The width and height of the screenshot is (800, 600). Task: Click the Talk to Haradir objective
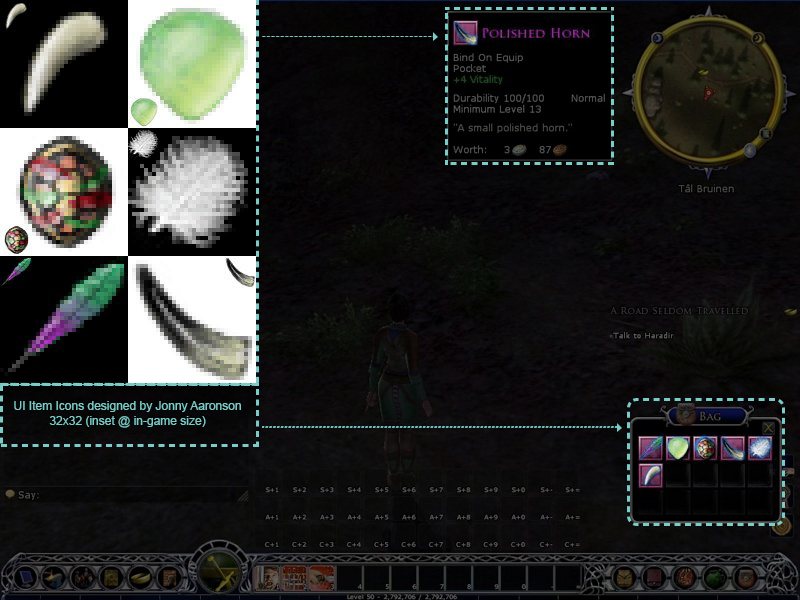click(x=642, y=336)
